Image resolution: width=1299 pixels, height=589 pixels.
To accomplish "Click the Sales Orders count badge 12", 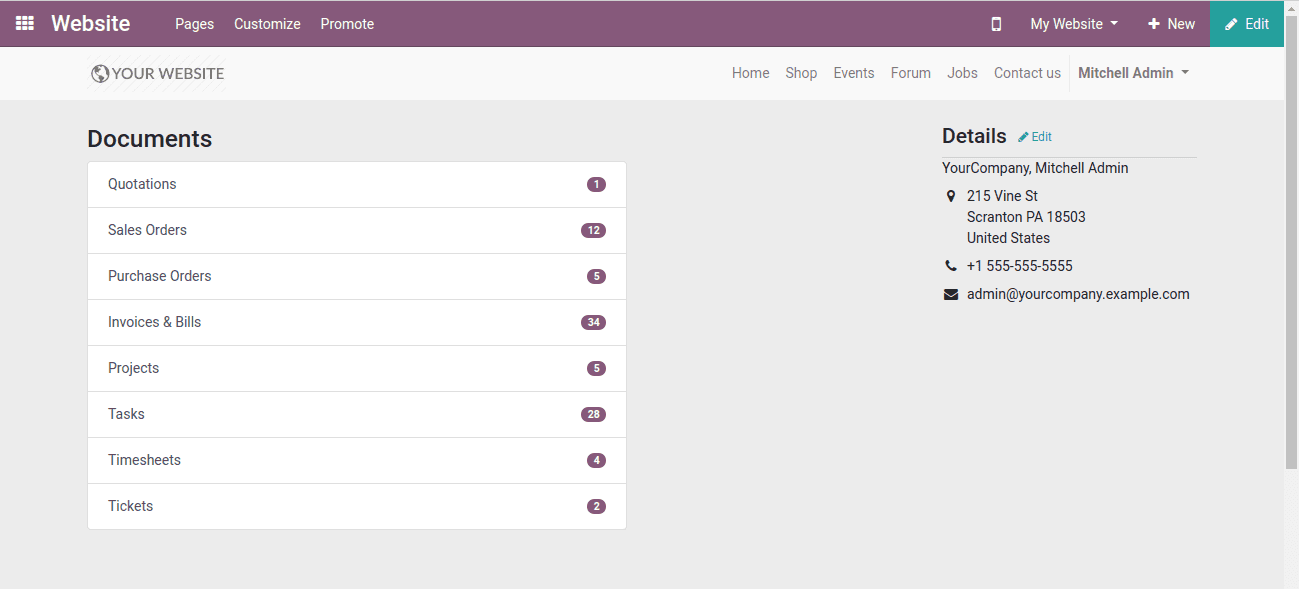I will (x=593, y=231).
